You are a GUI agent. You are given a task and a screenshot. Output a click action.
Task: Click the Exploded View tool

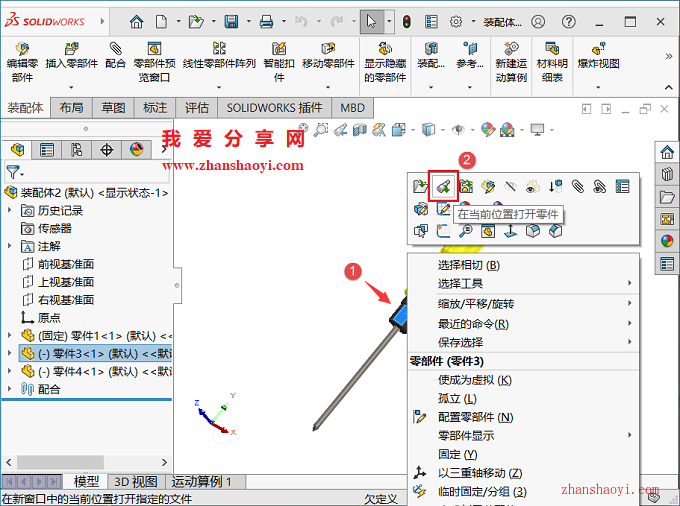click(598, 55)
